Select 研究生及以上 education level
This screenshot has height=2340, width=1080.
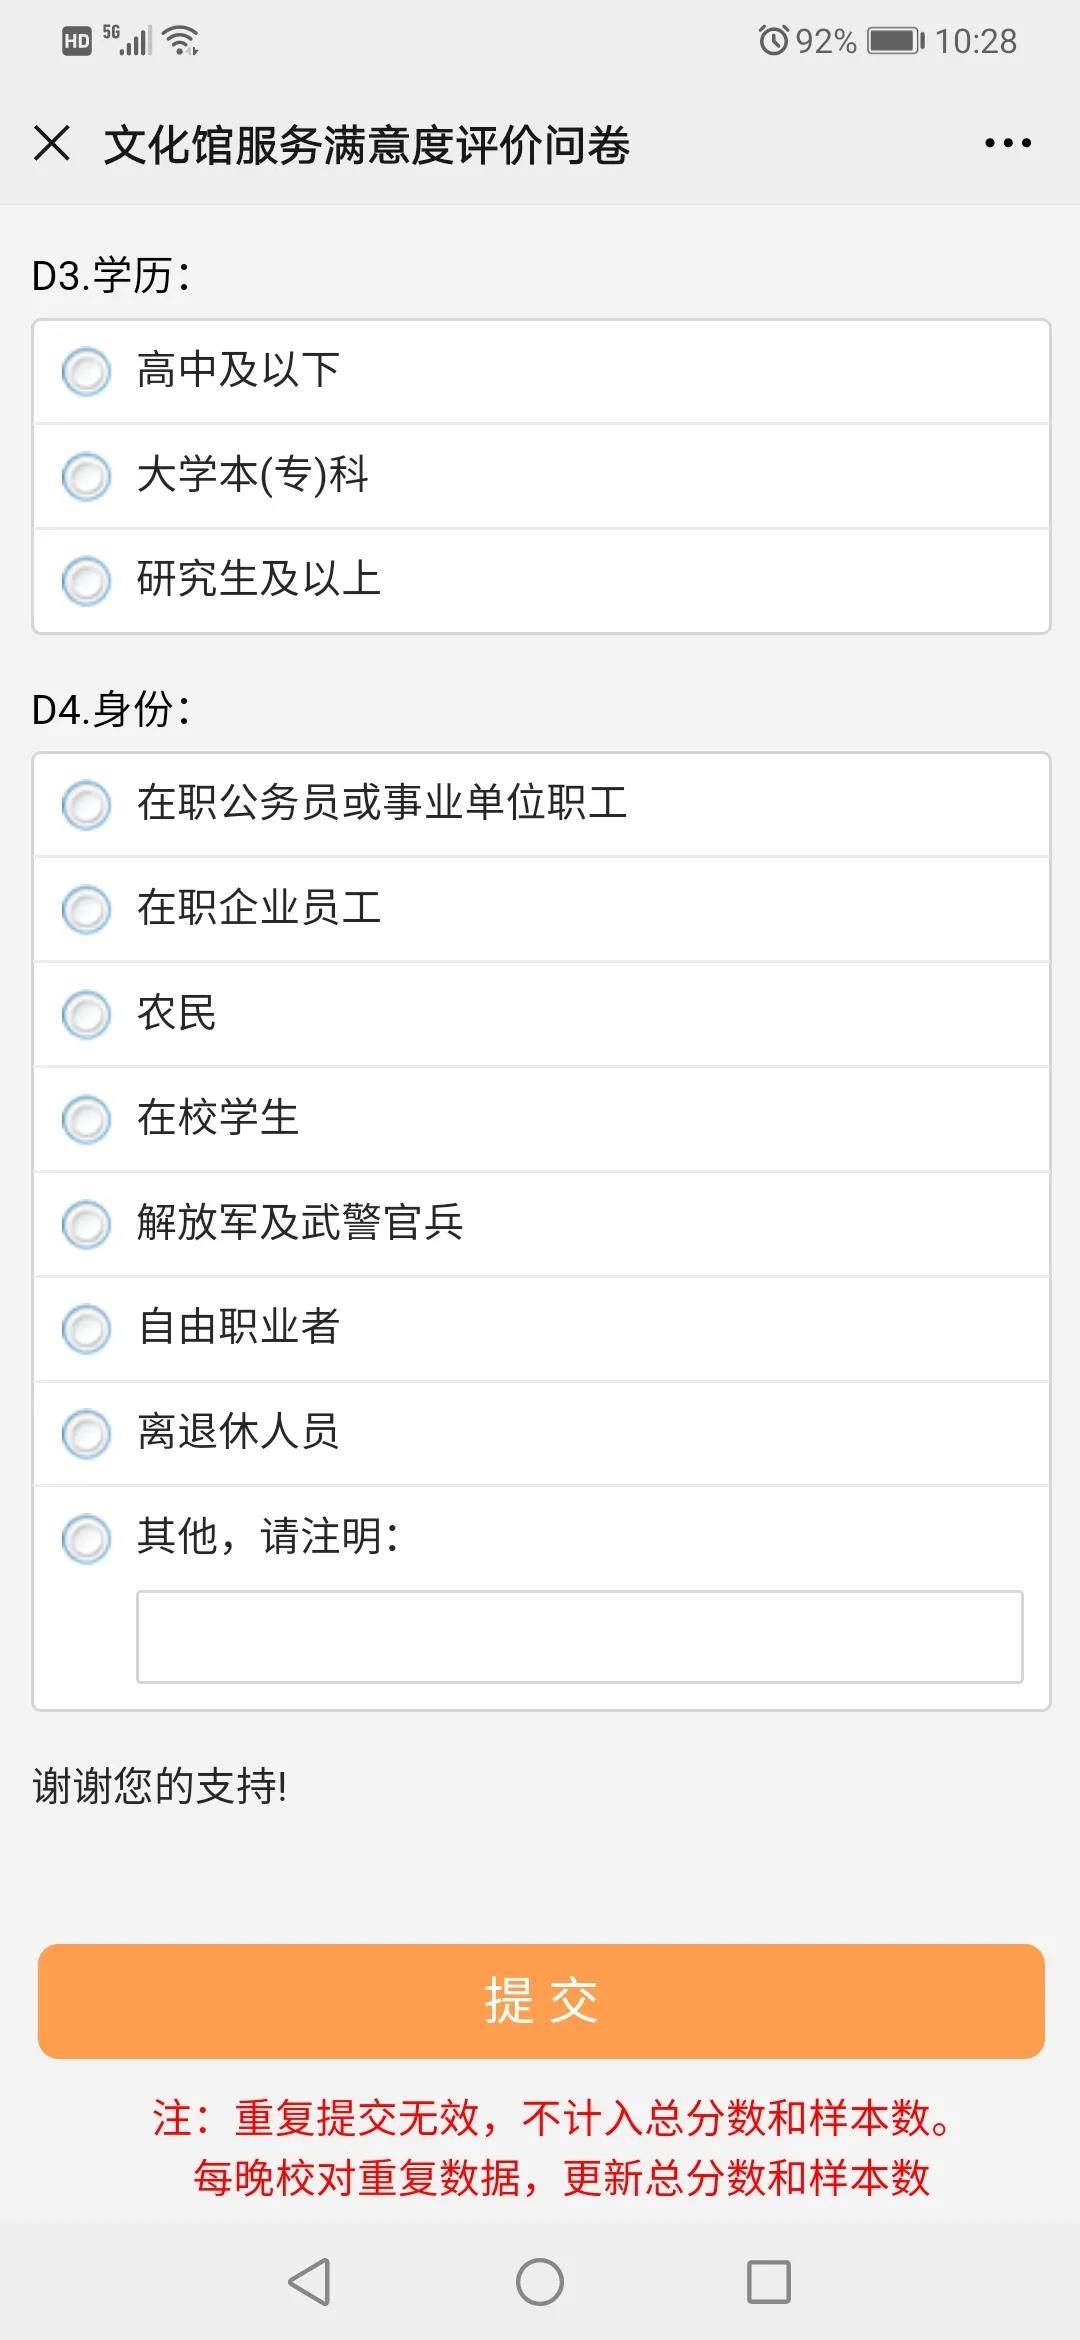point(86,581)
